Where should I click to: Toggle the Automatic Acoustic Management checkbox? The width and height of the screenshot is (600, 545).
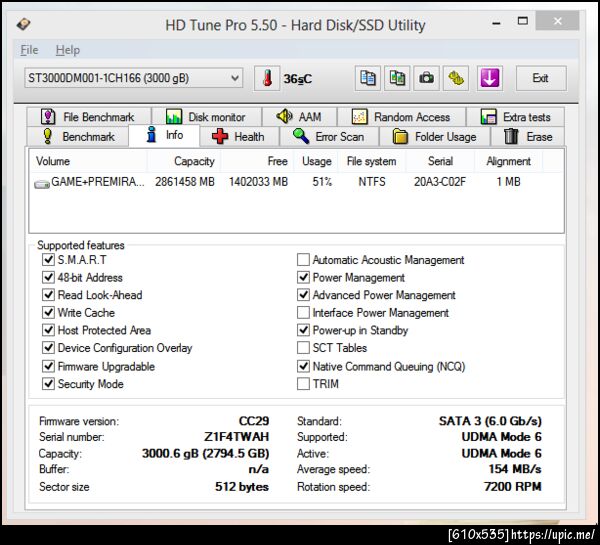[303, 259]
